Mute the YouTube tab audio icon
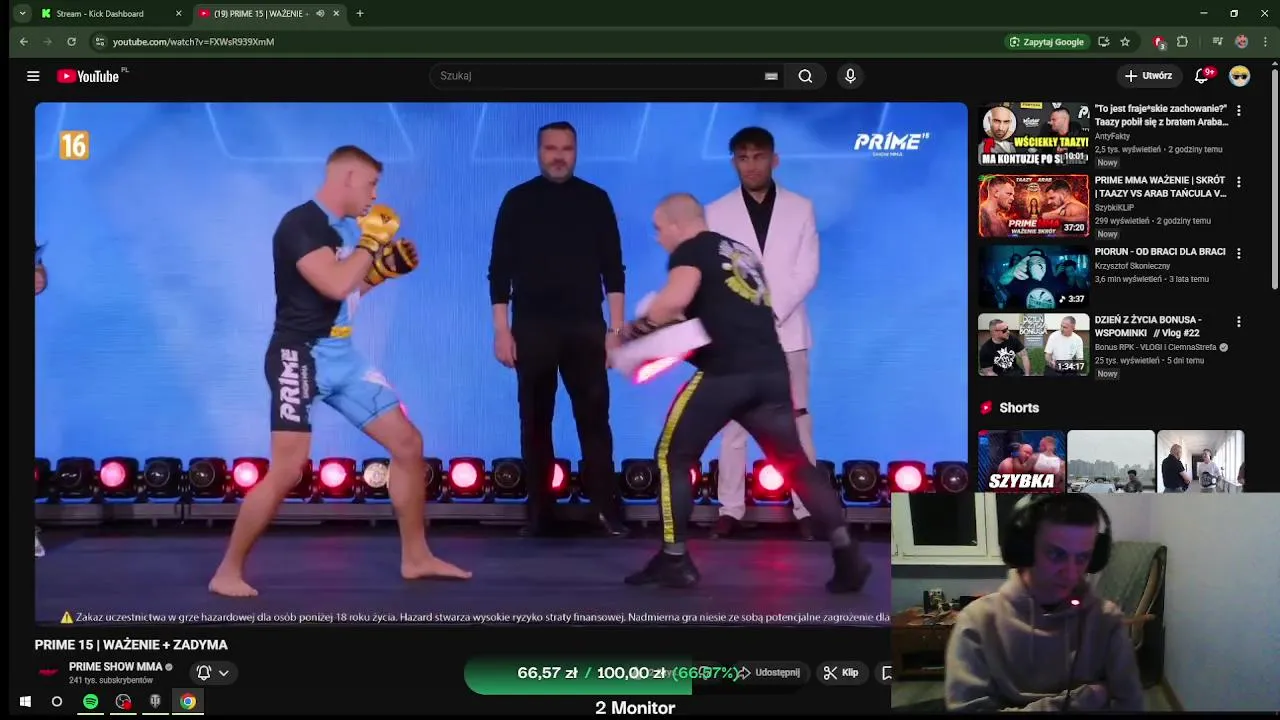Screen dimensions: 1280x720 [320, 13]
